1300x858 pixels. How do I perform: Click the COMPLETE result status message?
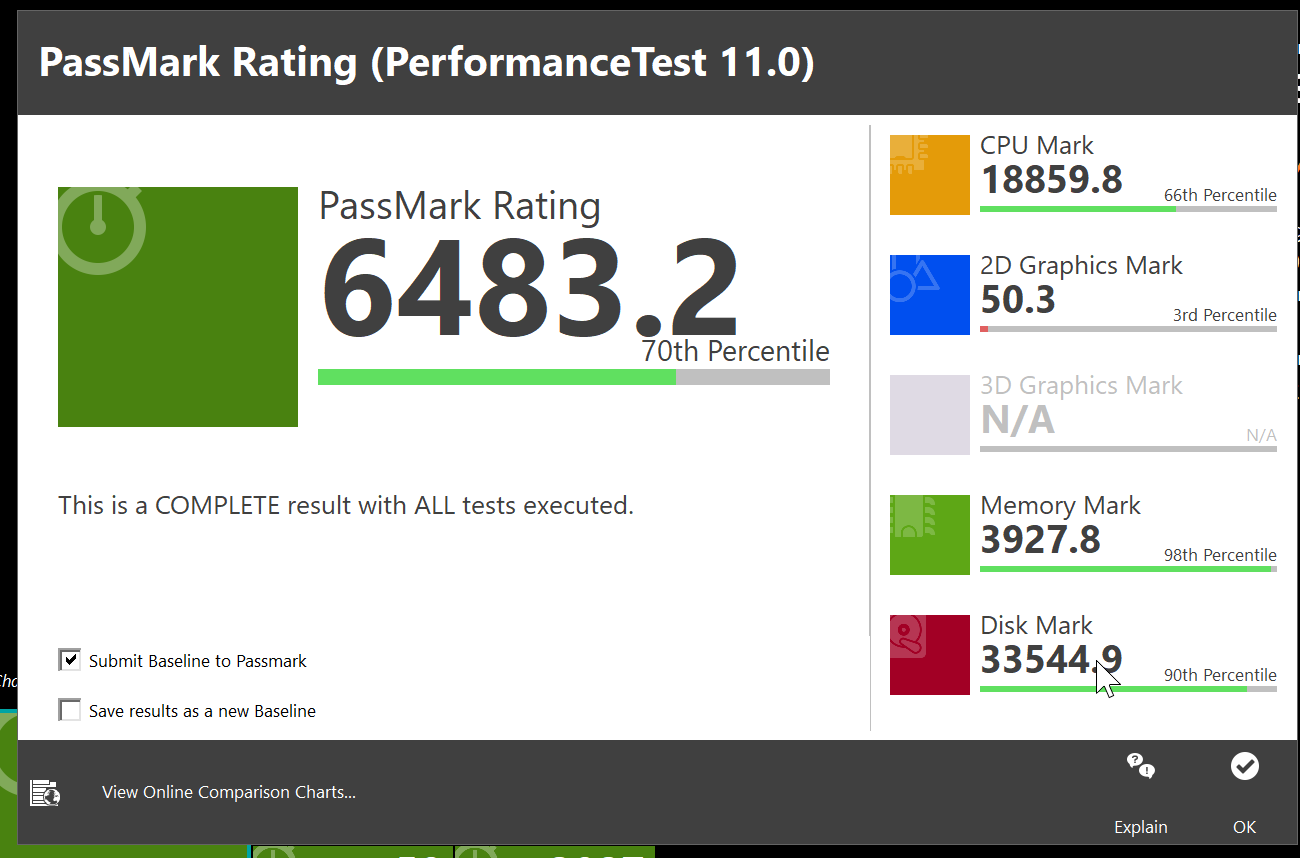coord(346,505)
